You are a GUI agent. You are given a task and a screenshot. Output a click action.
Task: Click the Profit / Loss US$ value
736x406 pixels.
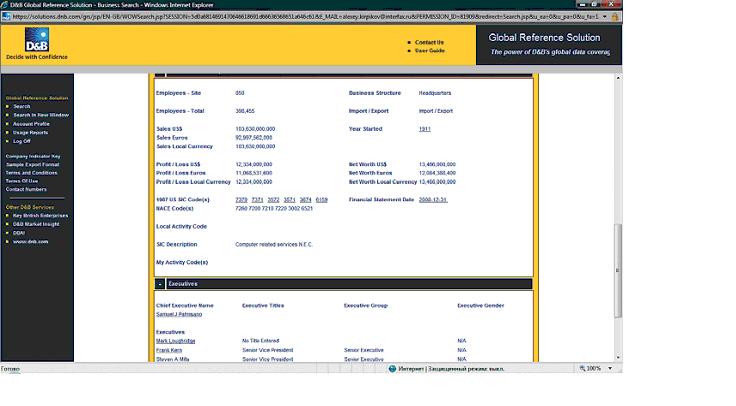point(254,165)
